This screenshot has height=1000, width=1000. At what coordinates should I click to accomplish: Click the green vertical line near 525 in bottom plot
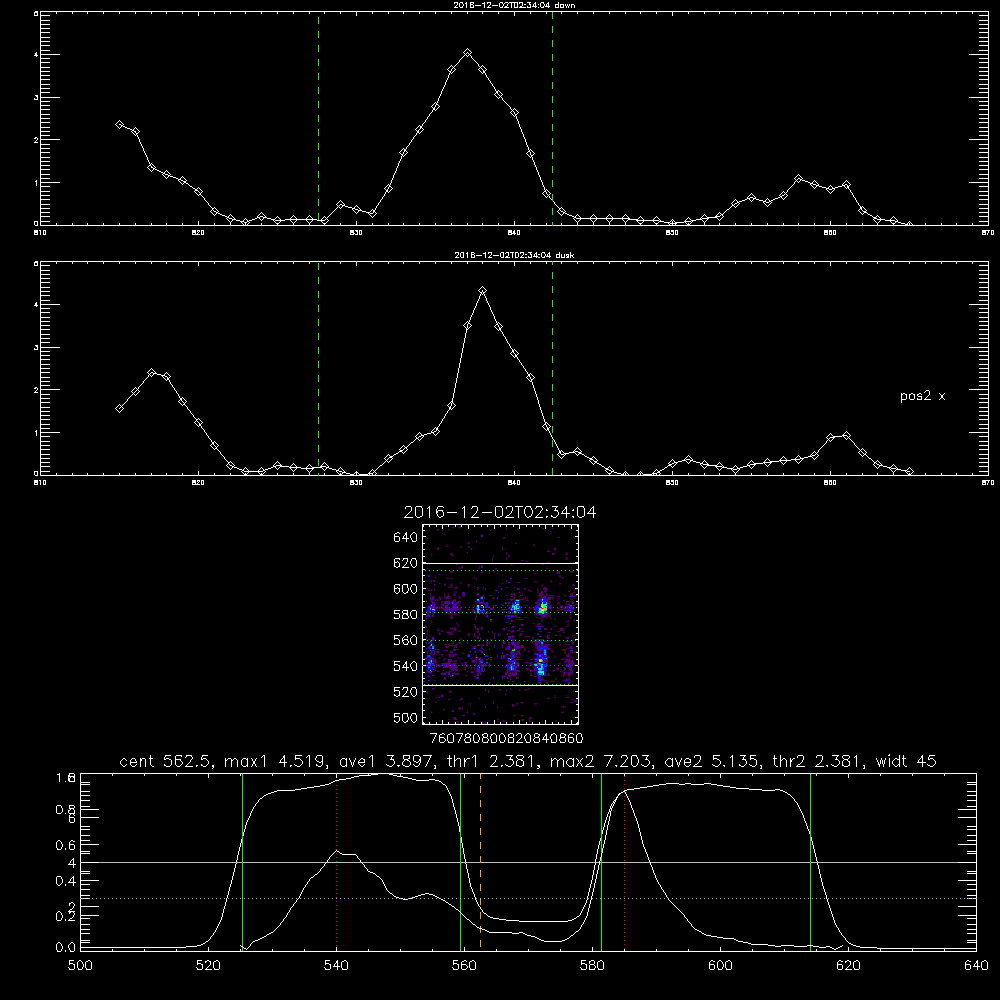click(242, 861)
